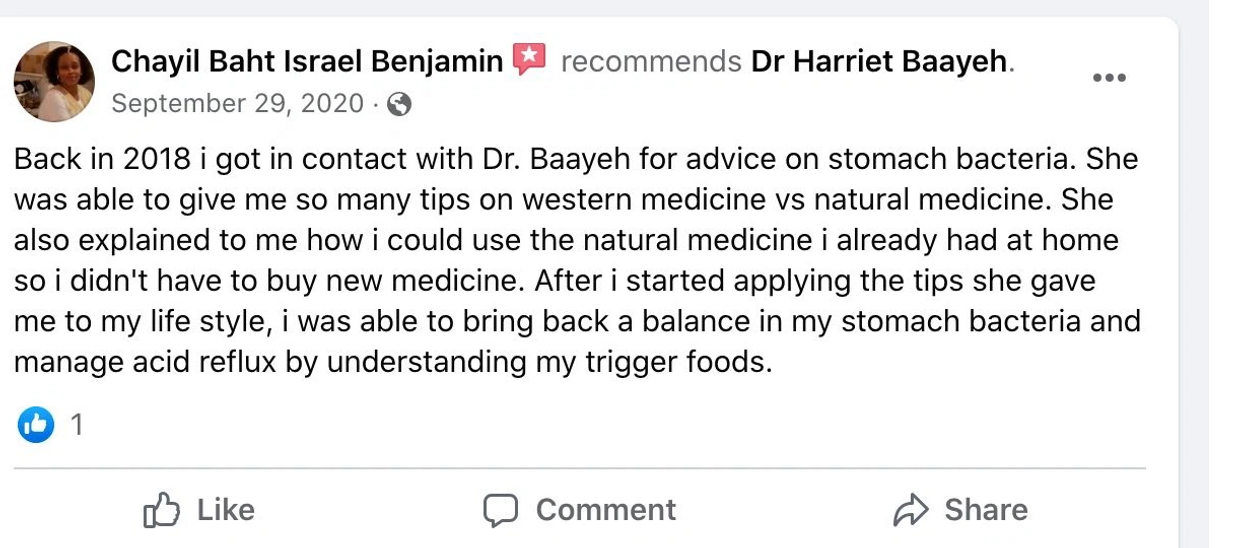Click the thumbs-up outline icon beside Like
This screenshot has width=1240, height=548.
point(162,510)
